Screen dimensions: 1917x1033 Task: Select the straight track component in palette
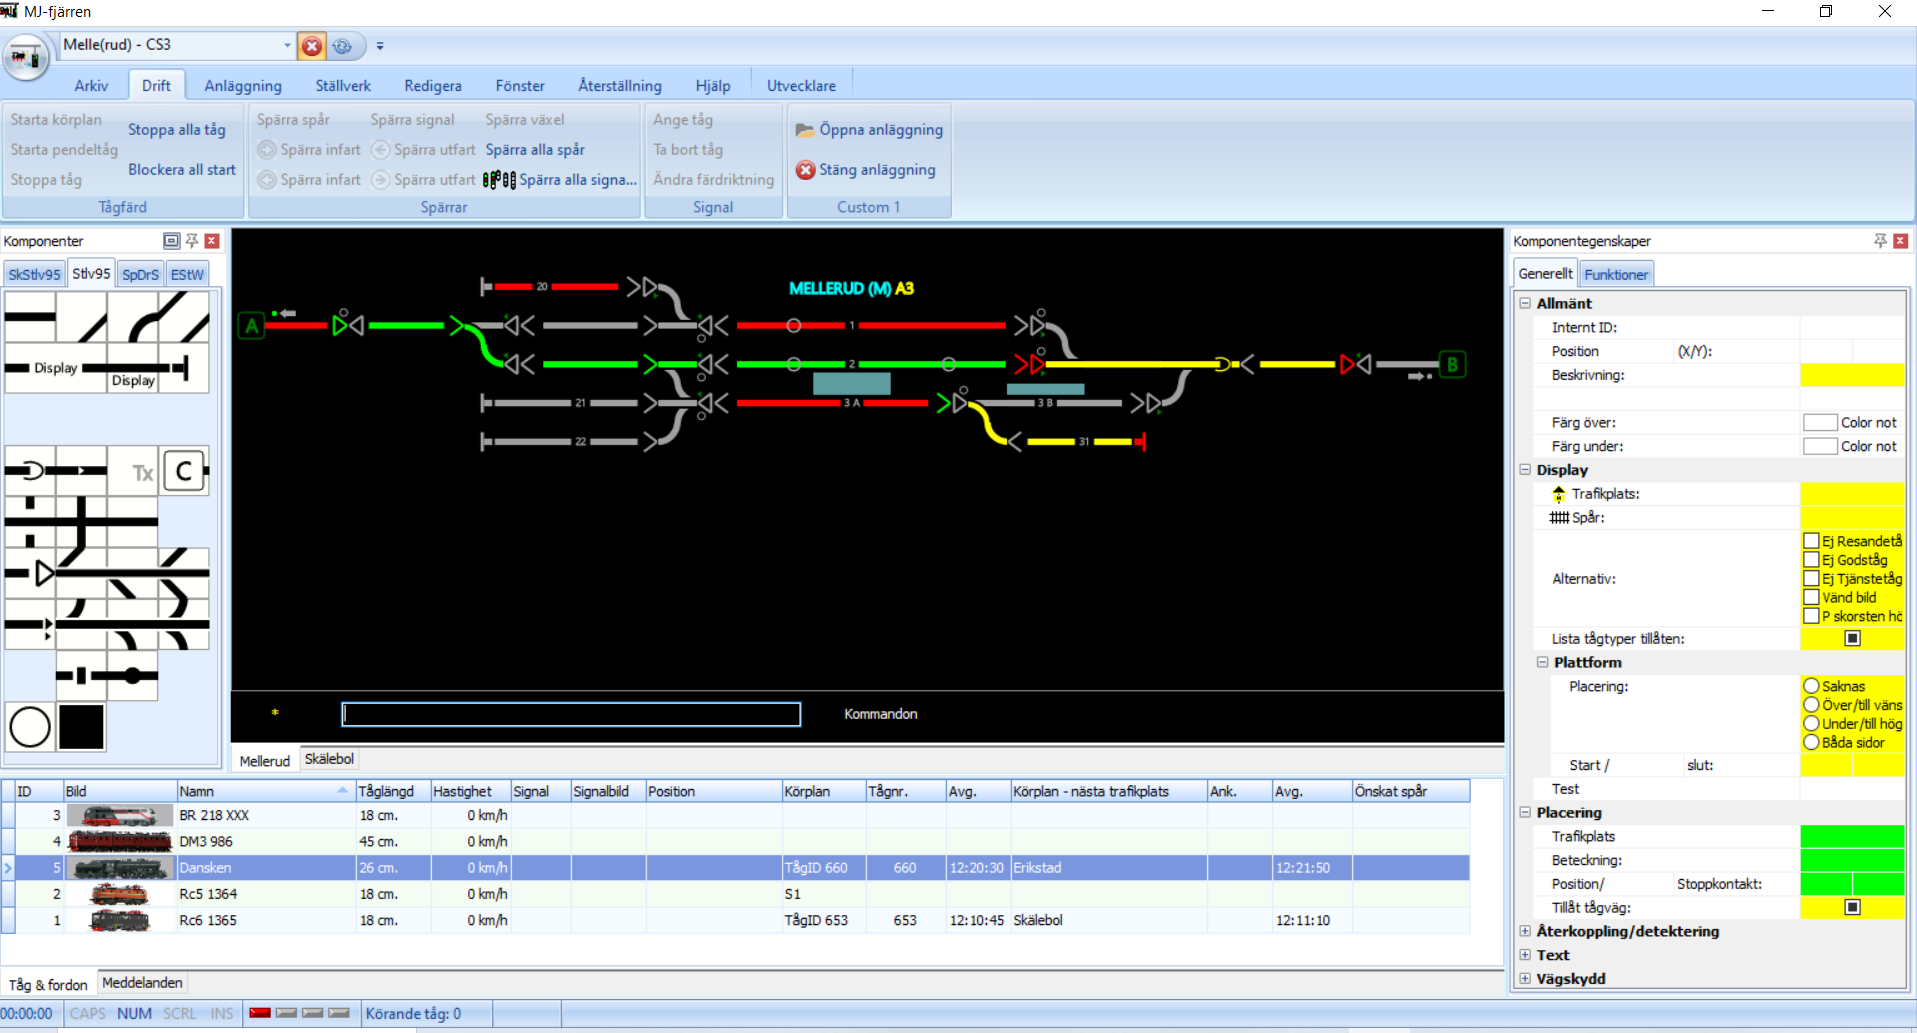[31, 317]
